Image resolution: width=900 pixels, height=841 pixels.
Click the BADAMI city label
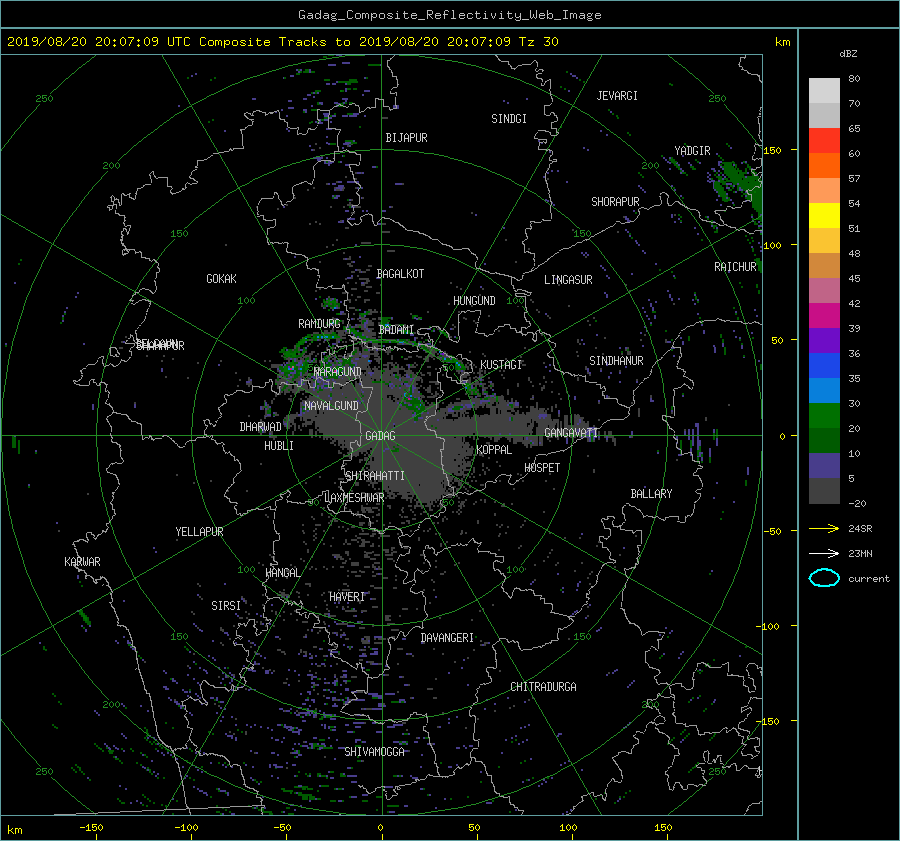click(396, 330)
